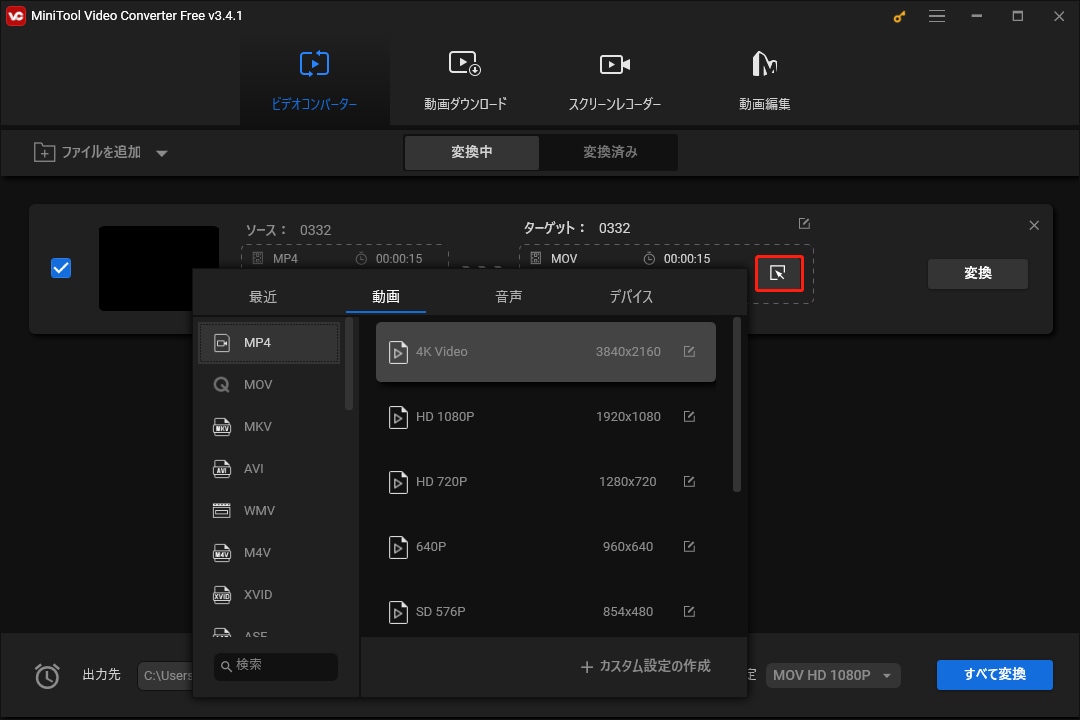
Task: Pick the SD 576P preset
Action: tap(546, 612)
